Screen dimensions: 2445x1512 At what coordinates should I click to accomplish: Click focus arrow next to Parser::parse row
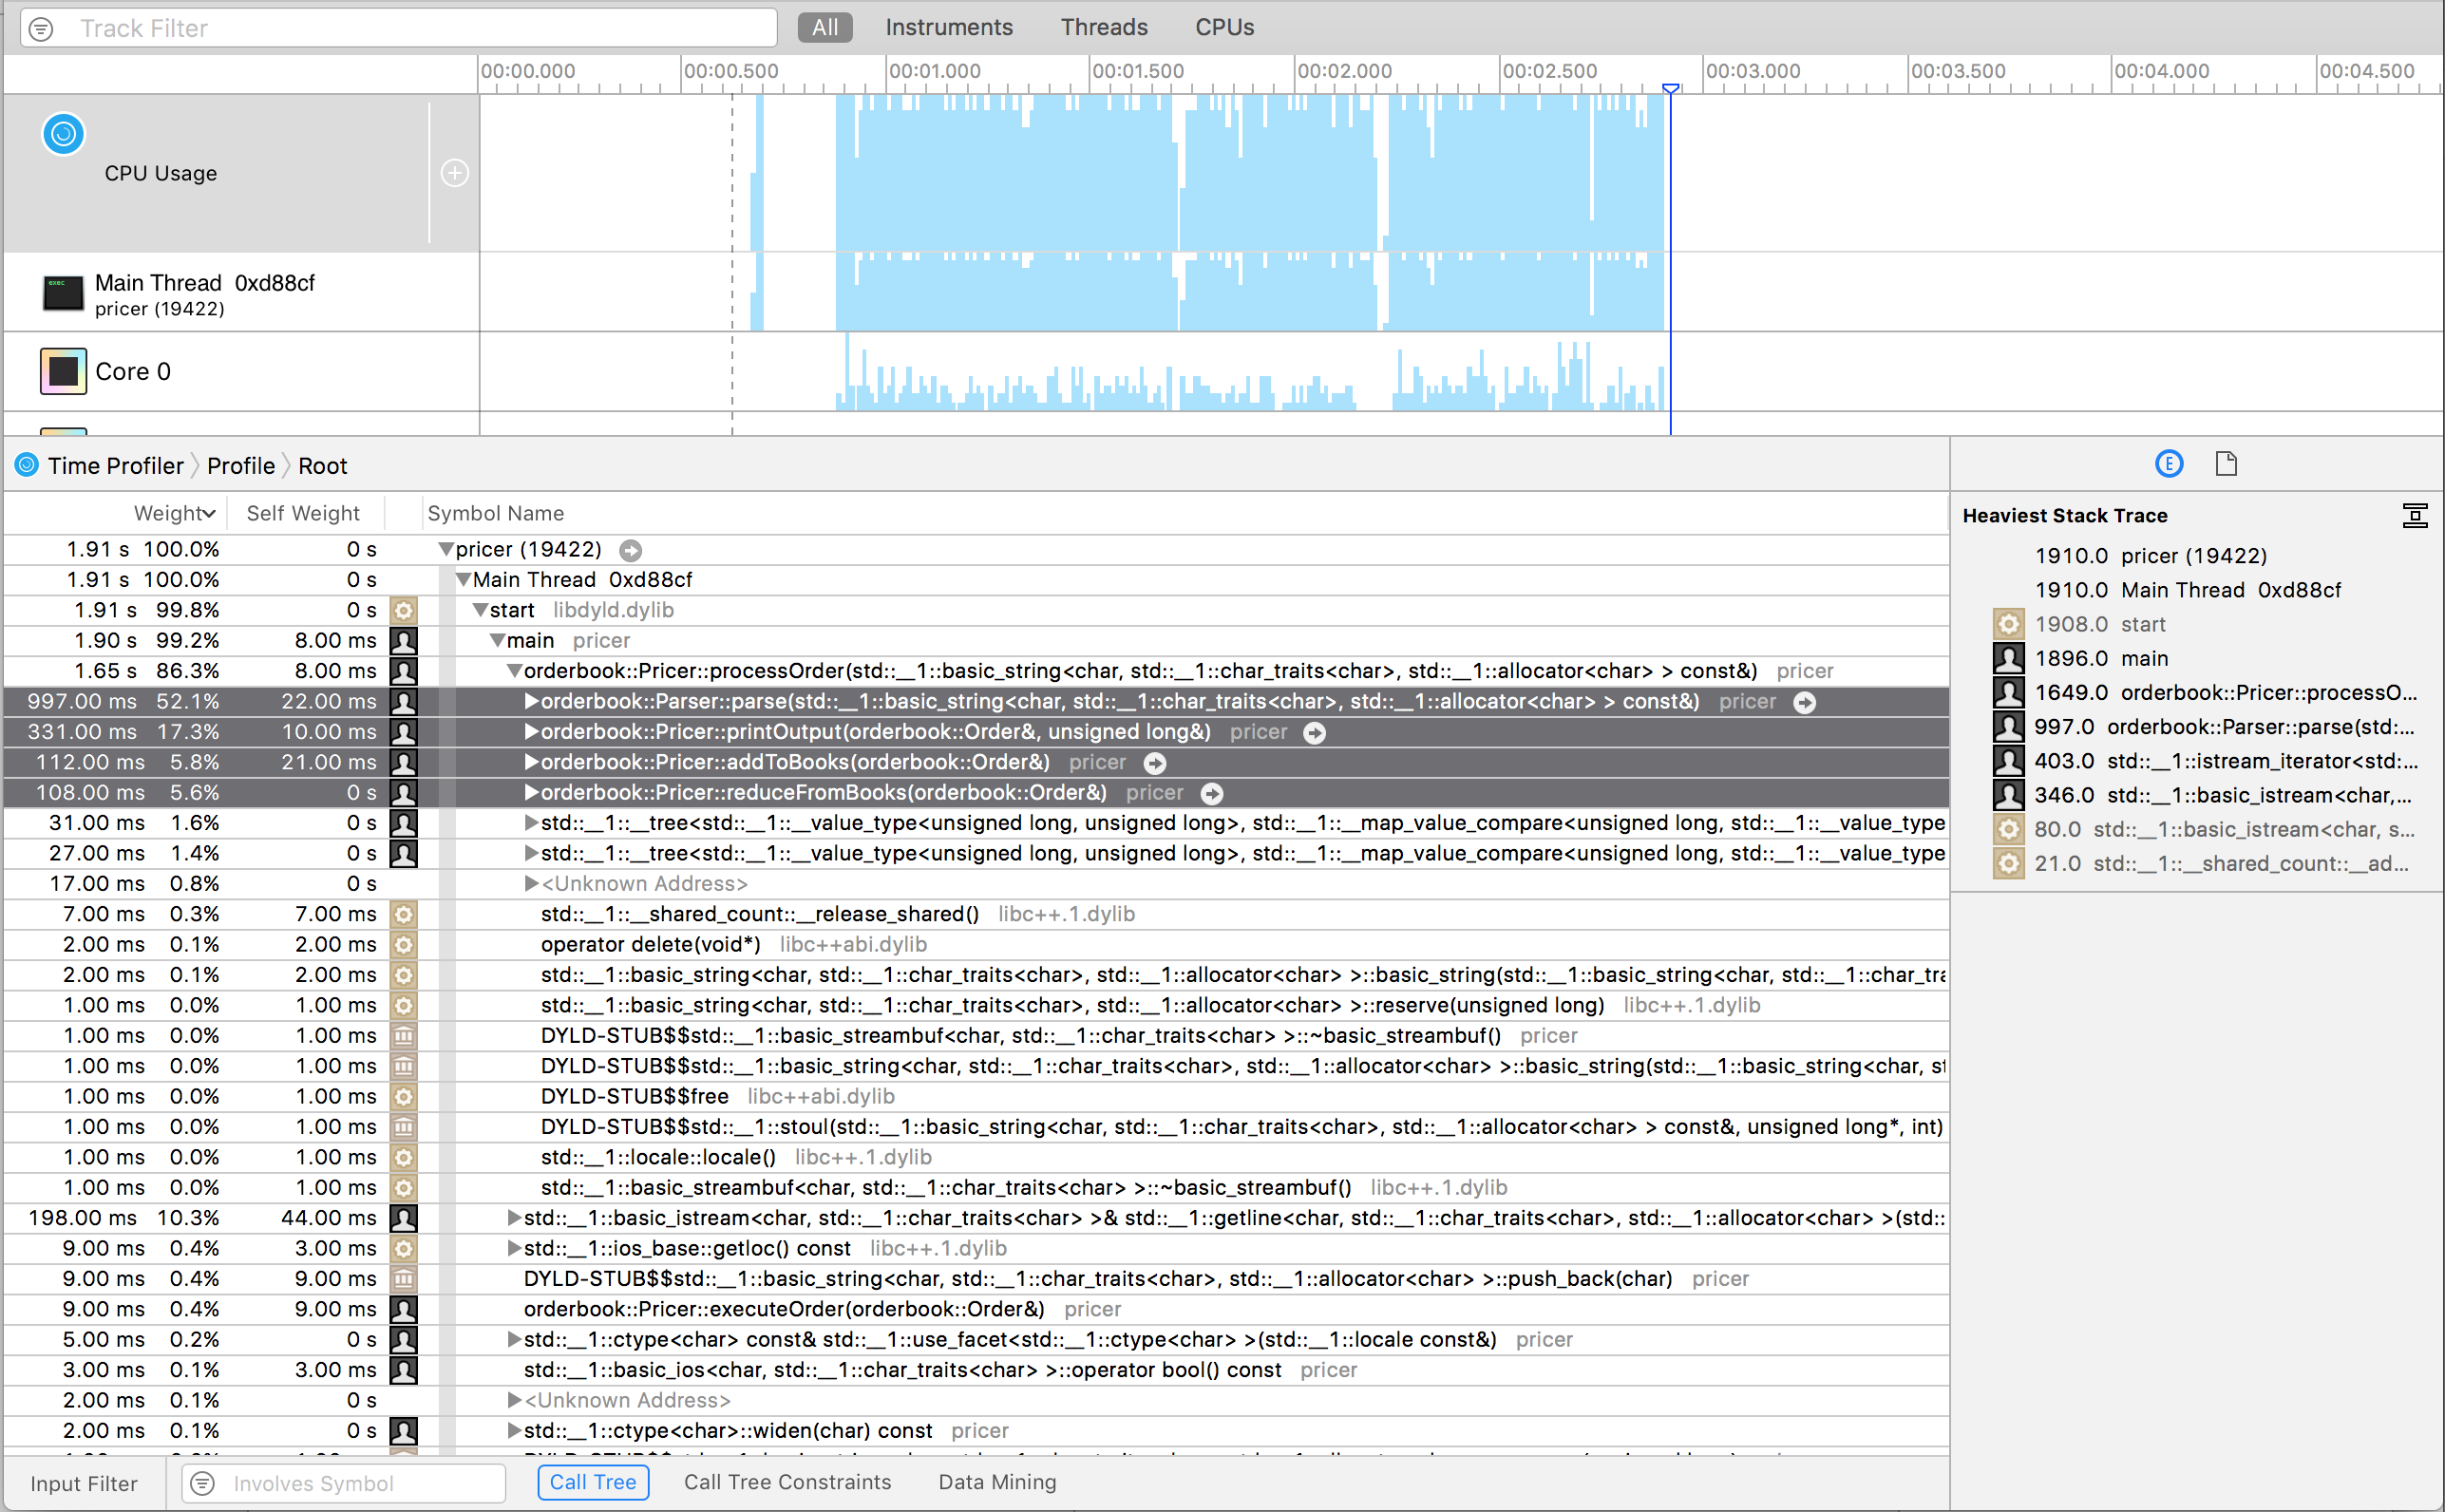1804,703
